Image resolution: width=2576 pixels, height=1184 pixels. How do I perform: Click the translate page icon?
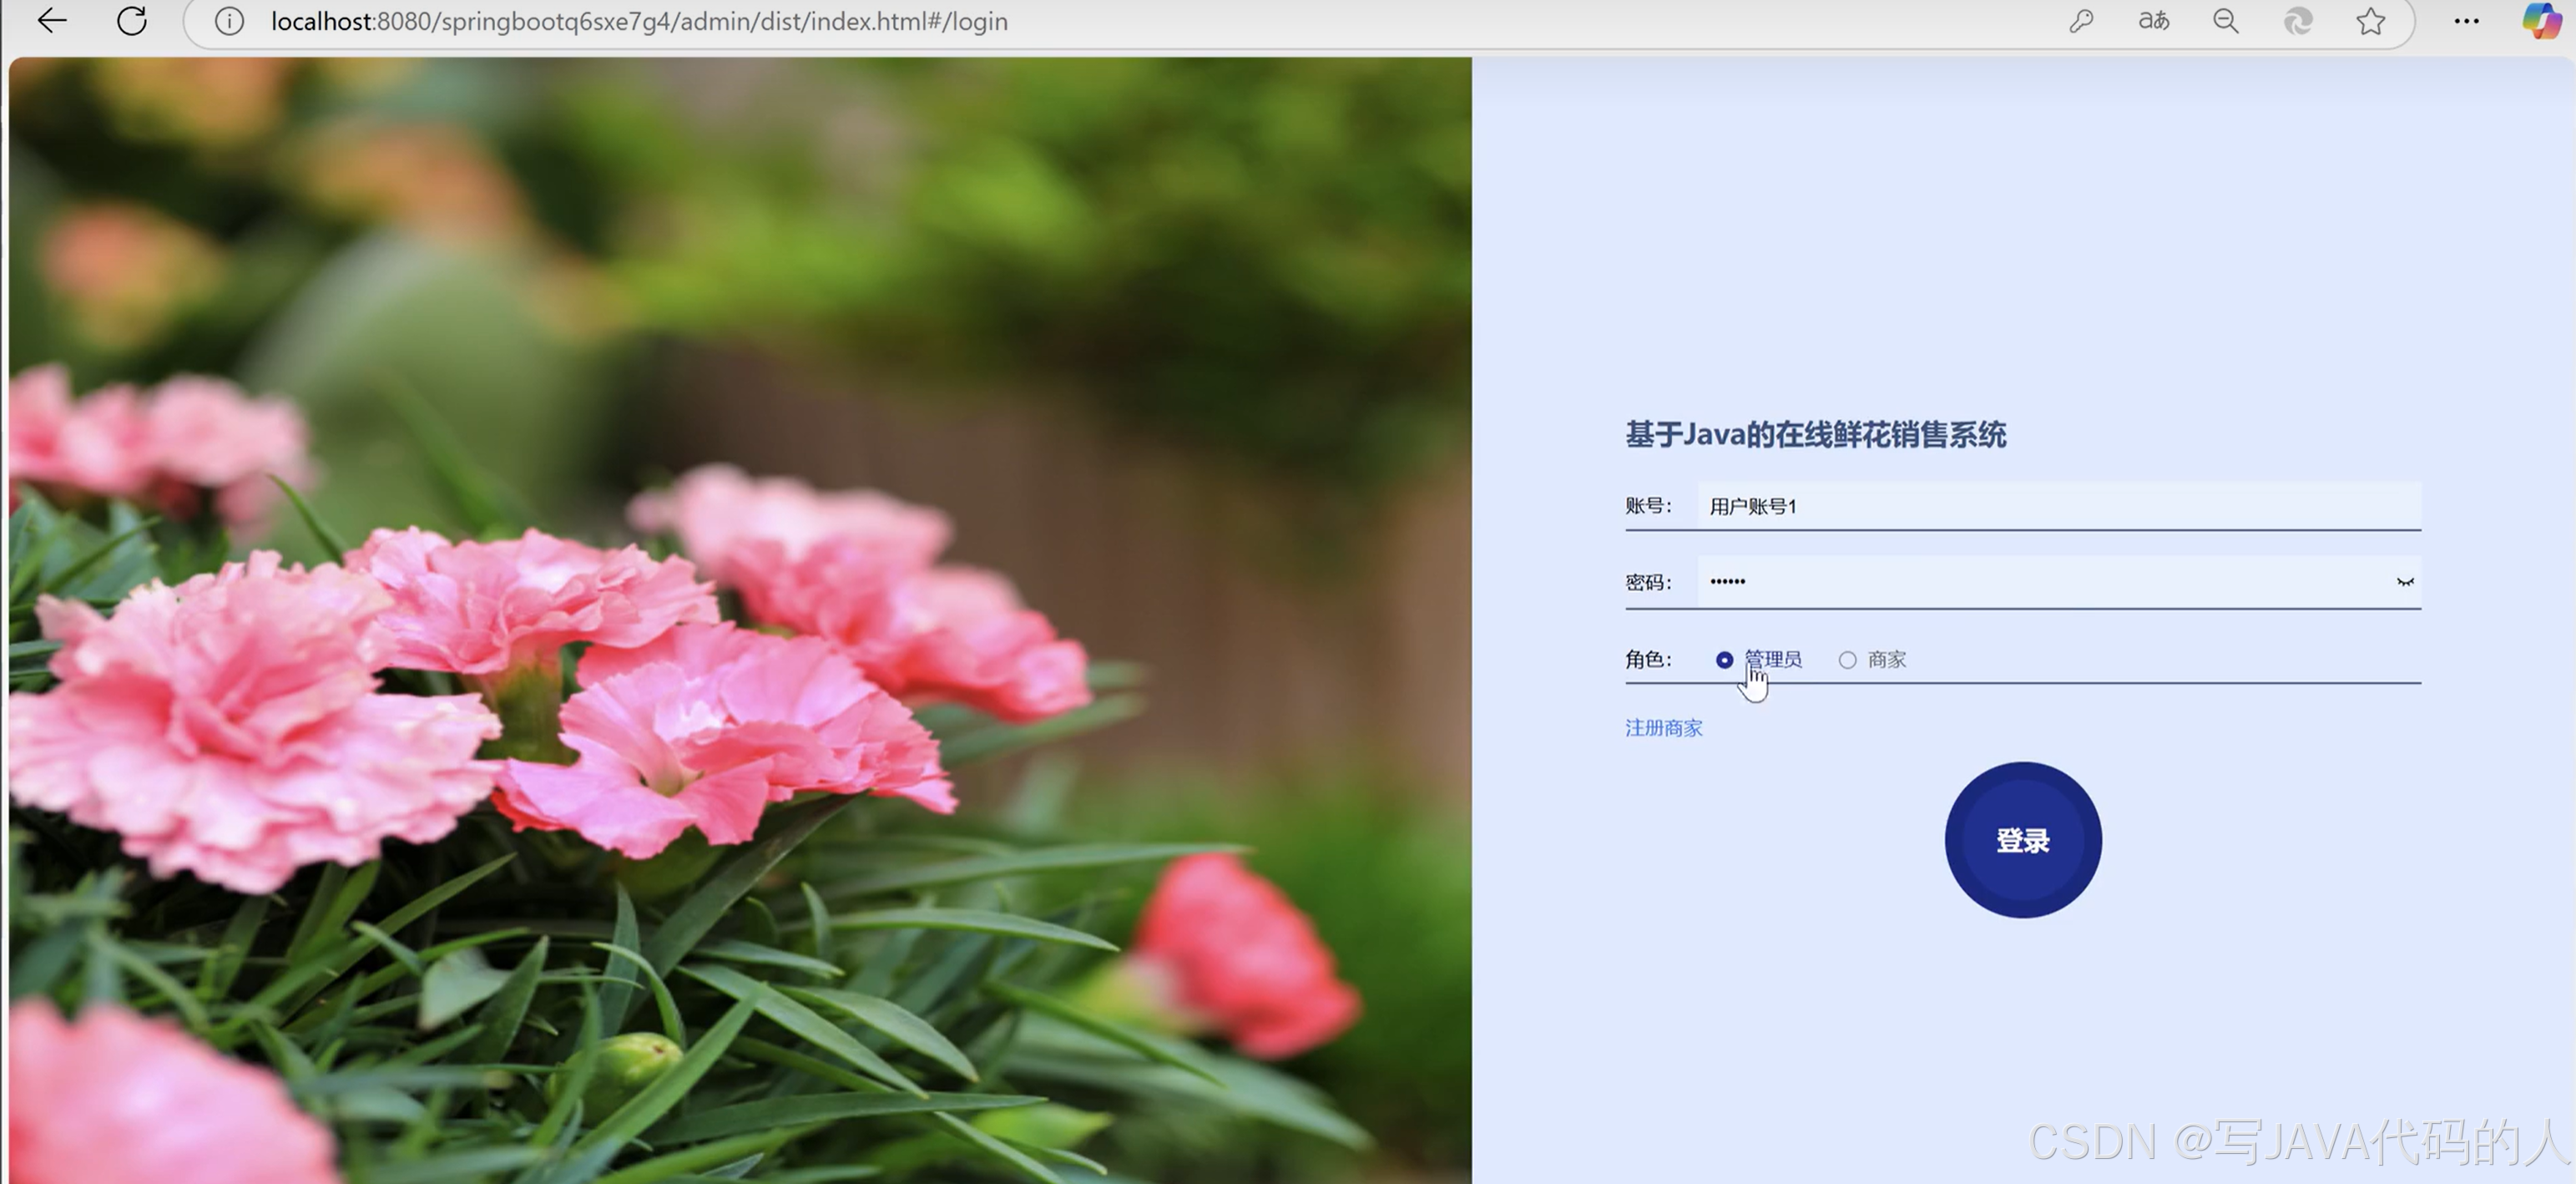[x=2152, y=21]
